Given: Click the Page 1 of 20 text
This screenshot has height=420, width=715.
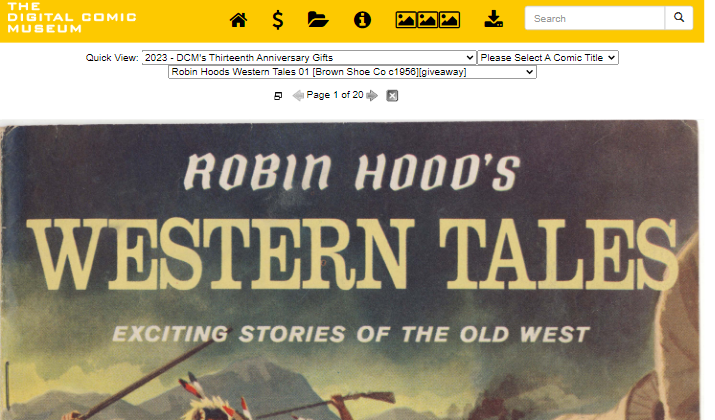Looking at the screenshot, I should (x=335, y=95).
